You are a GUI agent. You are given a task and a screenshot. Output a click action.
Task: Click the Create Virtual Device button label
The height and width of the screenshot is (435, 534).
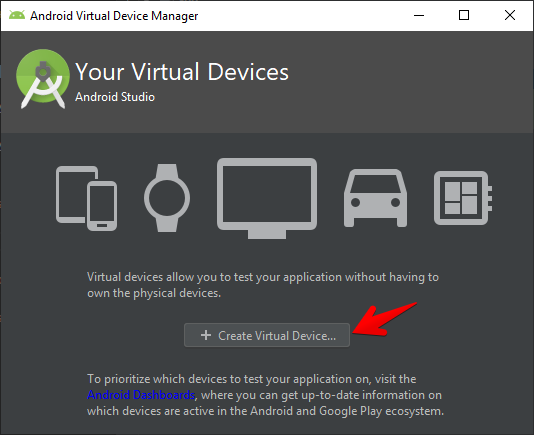click(277, 336)
